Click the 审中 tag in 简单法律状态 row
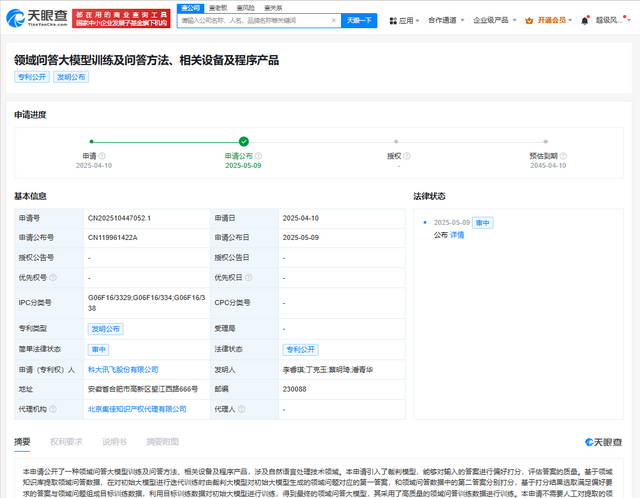The width and height of the screenshot is (640, 498). [98, 349]
